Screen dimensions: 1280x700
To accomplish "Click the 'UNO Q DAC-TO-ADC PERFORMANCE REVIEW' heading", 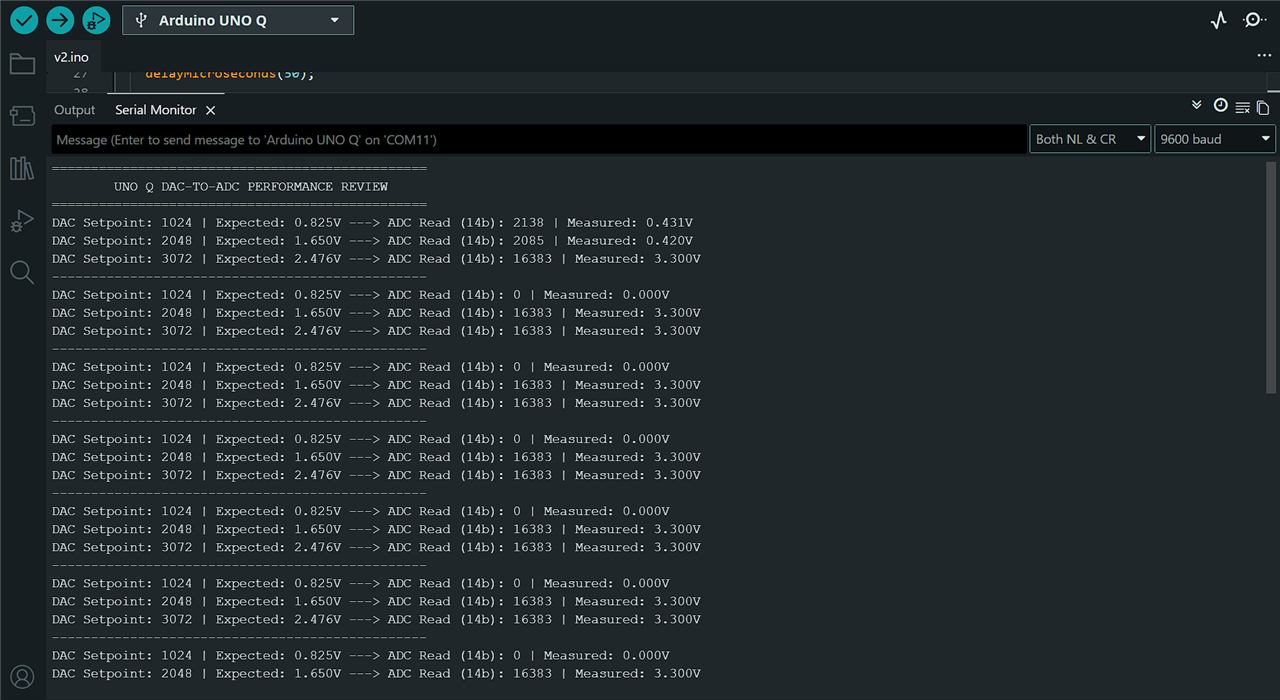I will (x=251, y=186).
